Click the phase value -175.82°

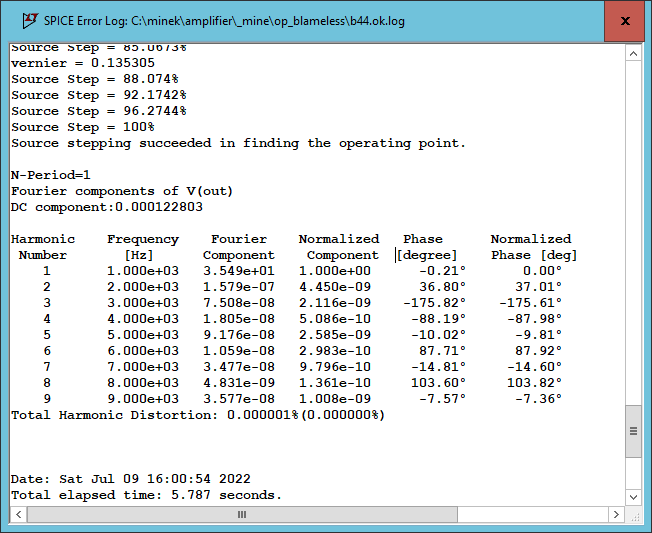[435, 303]
